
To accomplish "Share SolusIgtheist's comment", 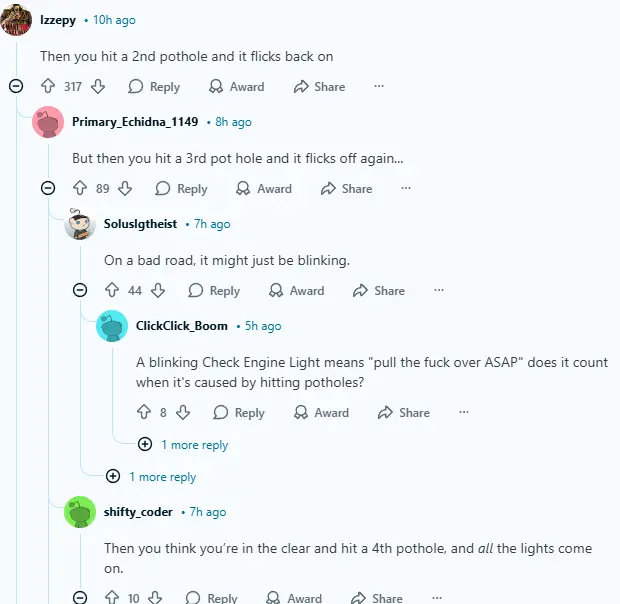I will click(x=379, y=291).
